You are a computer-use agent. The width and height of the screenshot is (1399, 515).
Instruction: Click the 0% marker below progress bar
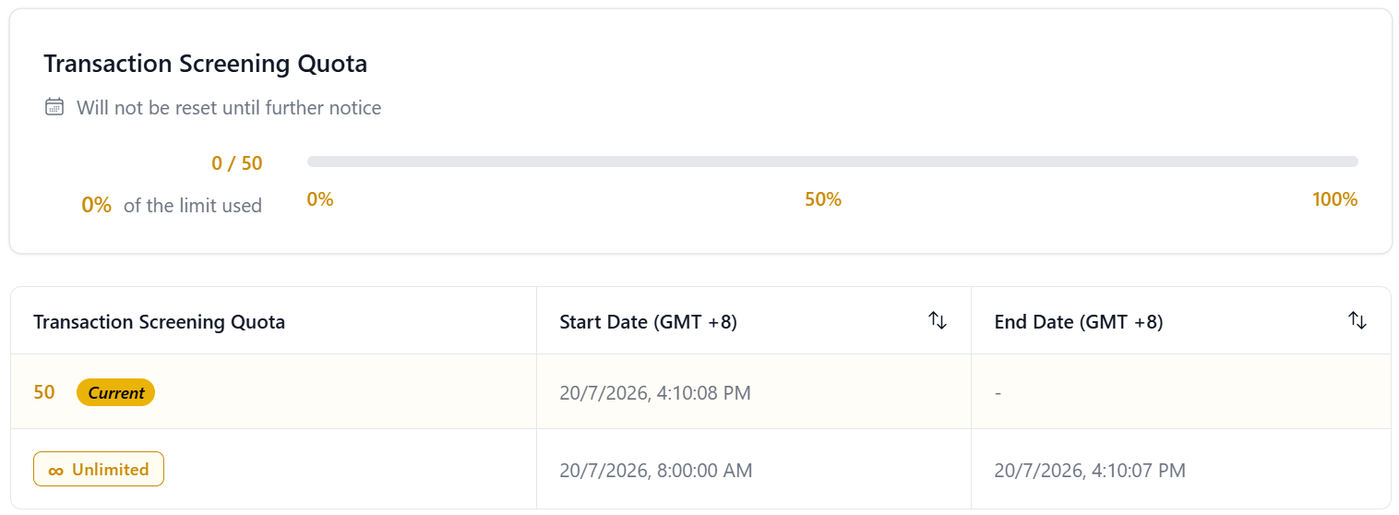(320, 199)
